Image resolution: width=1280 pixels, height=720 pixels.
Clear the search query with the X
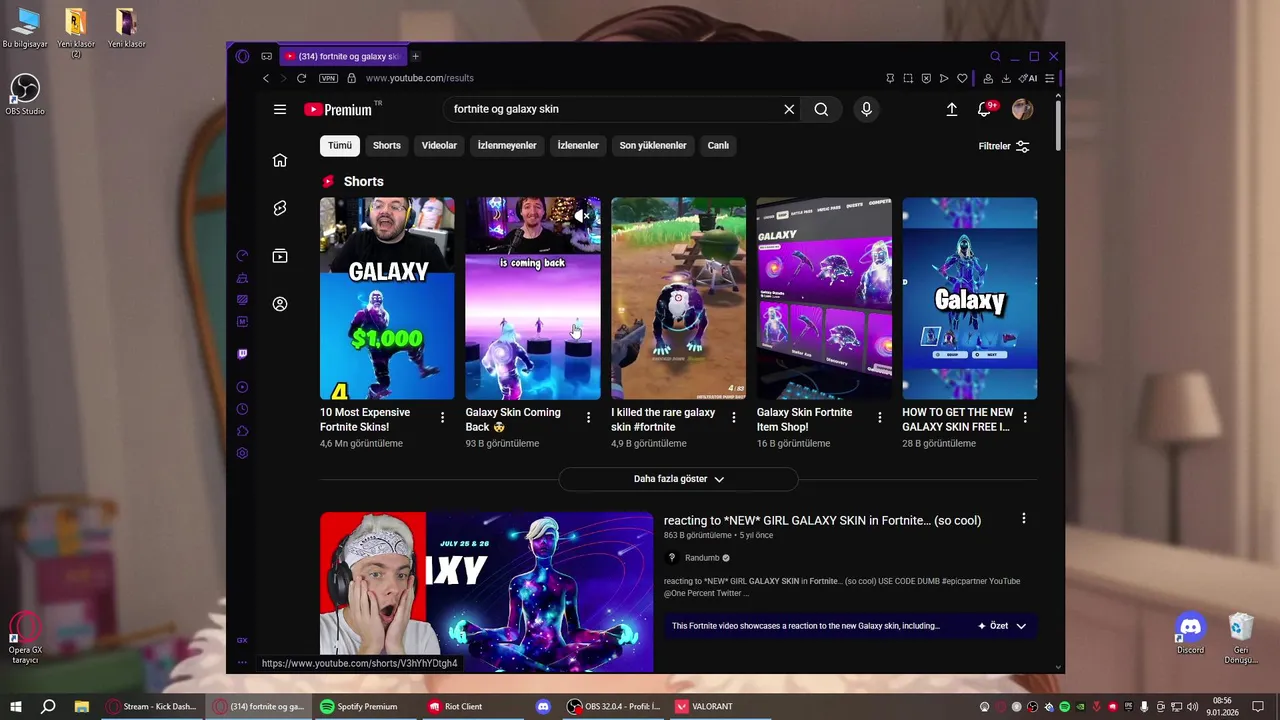pyautogui.click(x=789, y=109)
